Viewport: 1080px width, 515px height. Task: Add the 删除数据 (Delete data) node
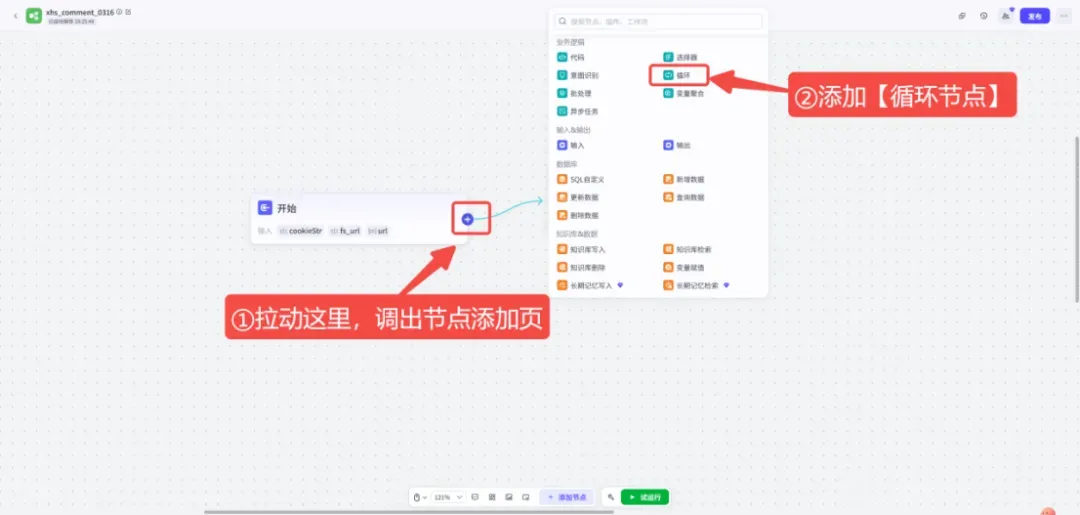pyautogui.click(x=578, y=215)
